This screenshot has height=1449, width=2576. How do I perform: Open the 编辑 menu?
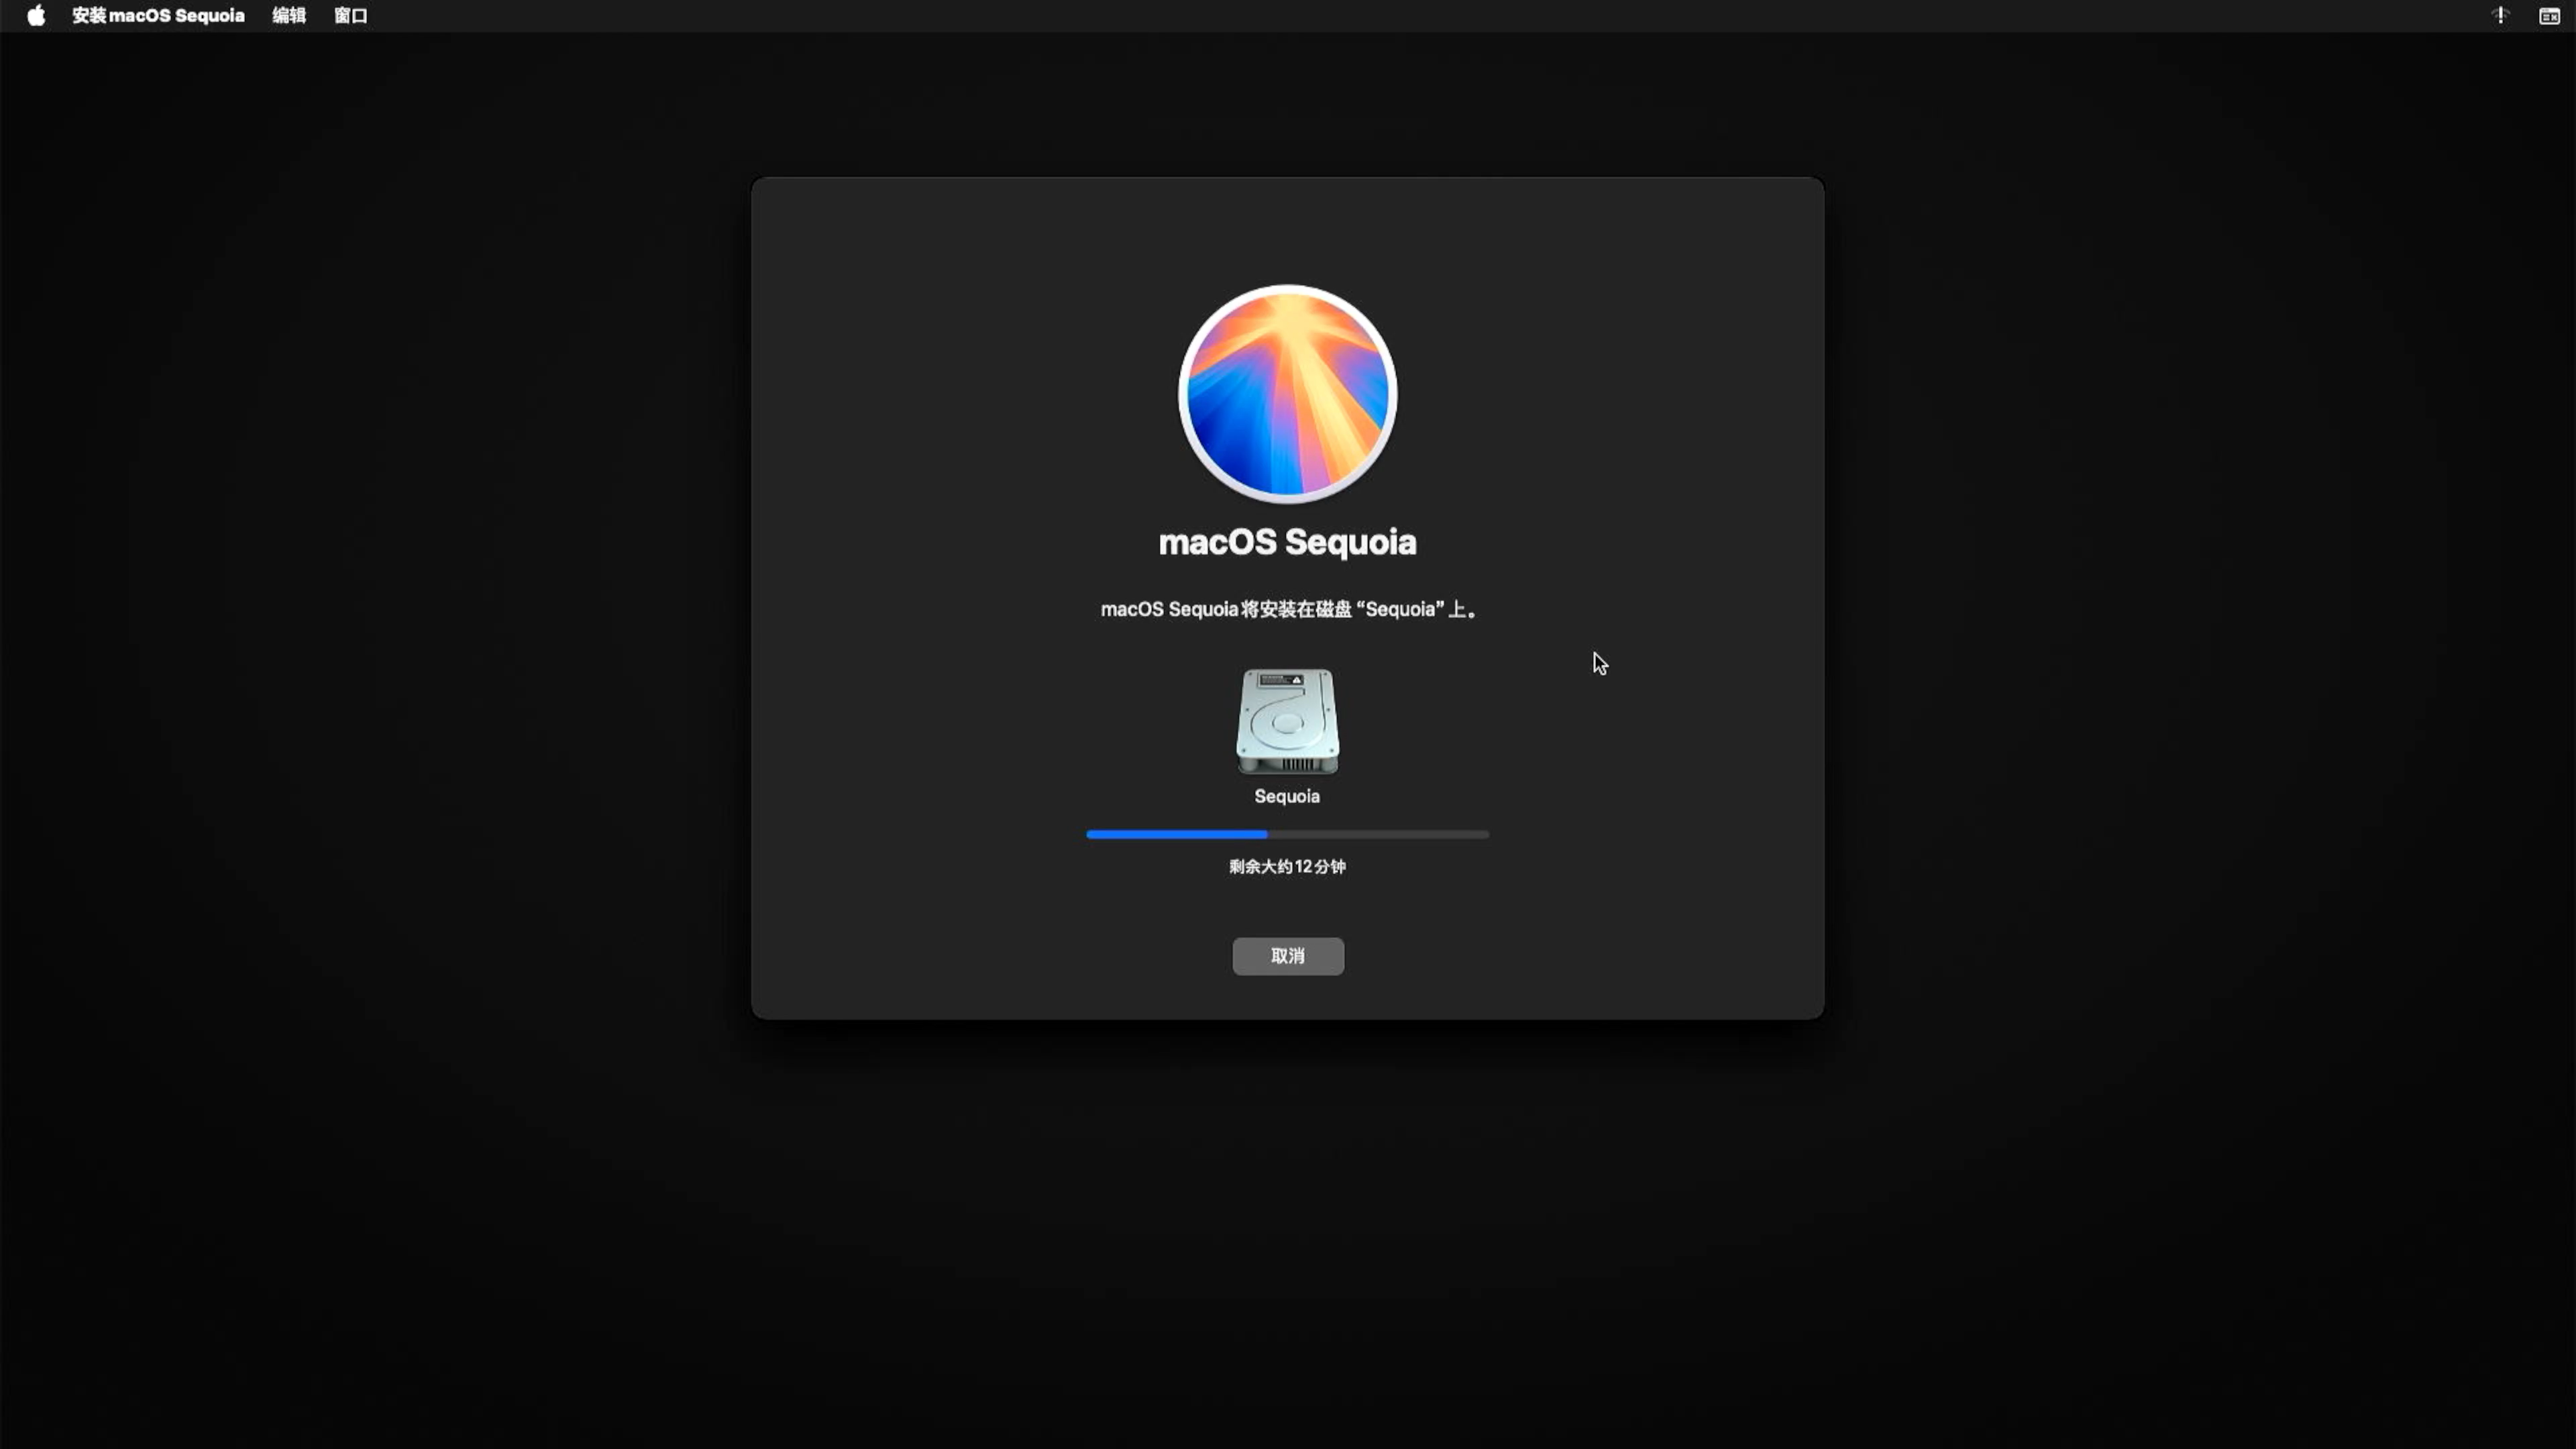pyautogui.click(x=289, y=15)
